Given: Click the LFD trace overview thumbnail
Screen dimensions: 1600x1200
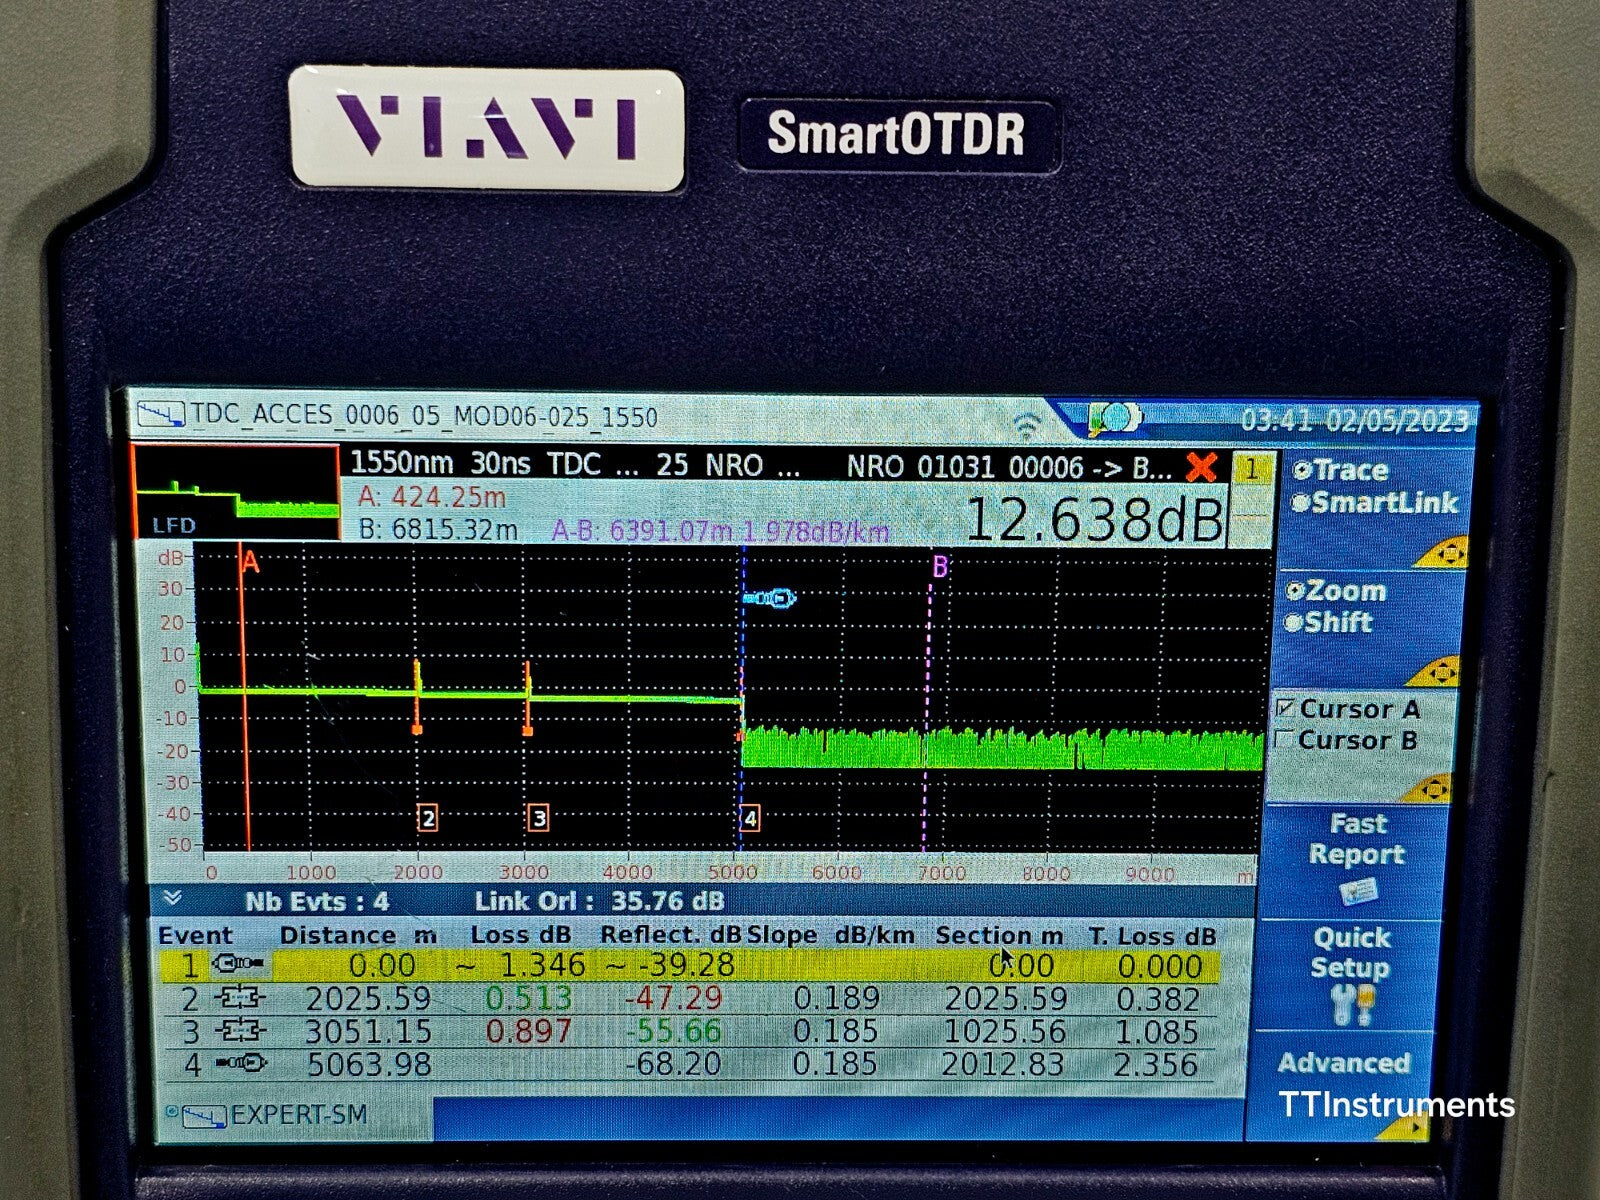Looking at the screenshot, I should coord(237,494).
